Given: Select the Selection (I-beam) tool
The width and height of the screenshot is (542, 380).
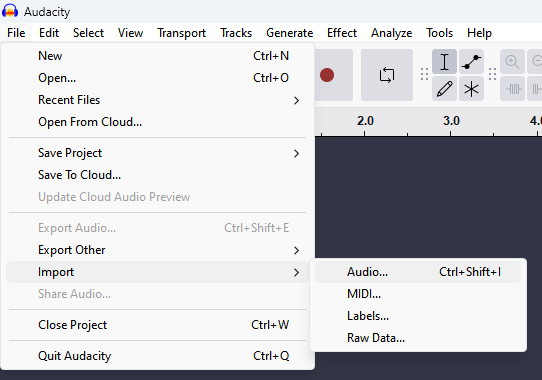Looking at the screenshot, I should click(444, 62).
